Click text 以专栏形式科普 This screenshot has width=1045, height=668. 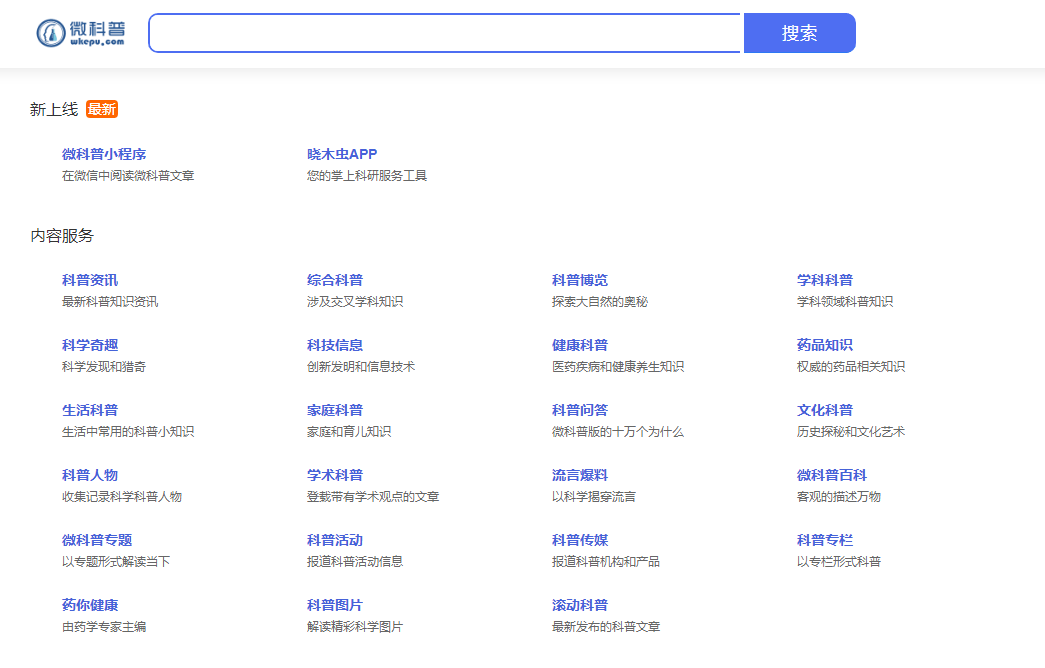[x=838, y=562]
